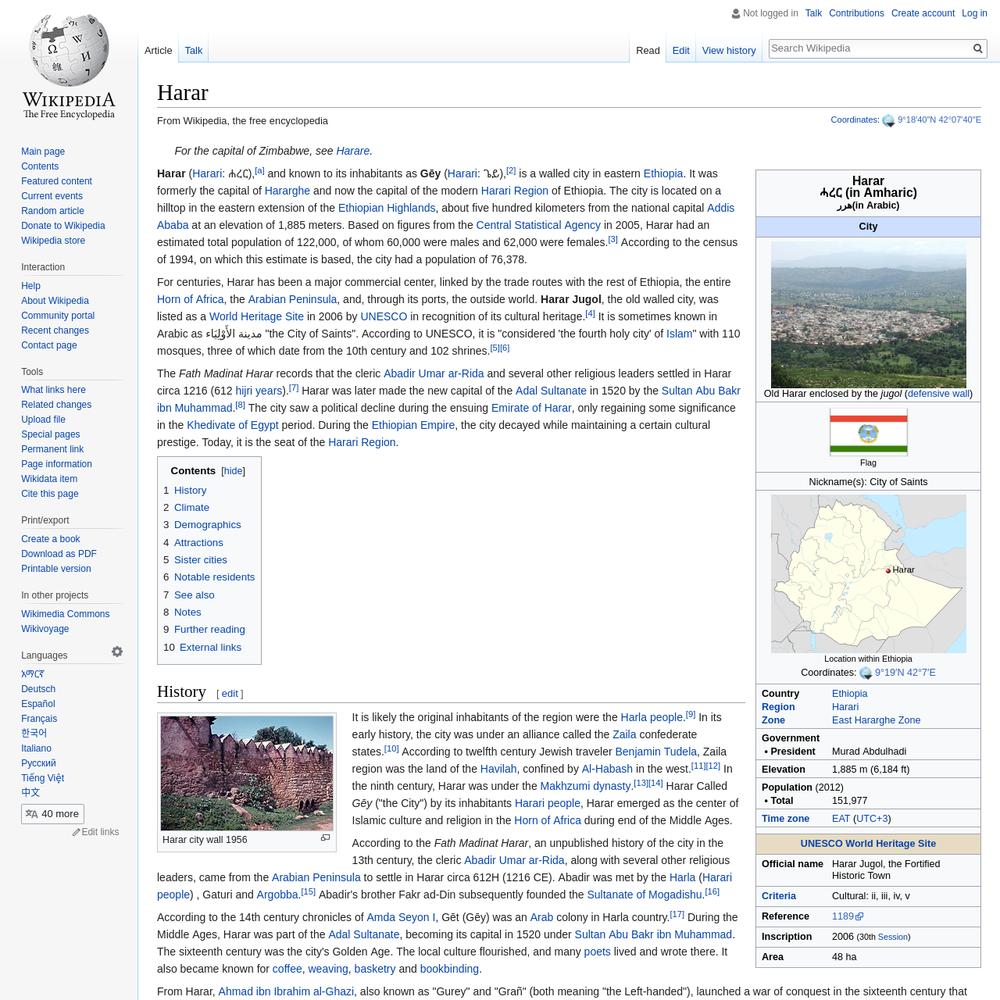
Task: Open Printable version link
Action: click(56, 569)
